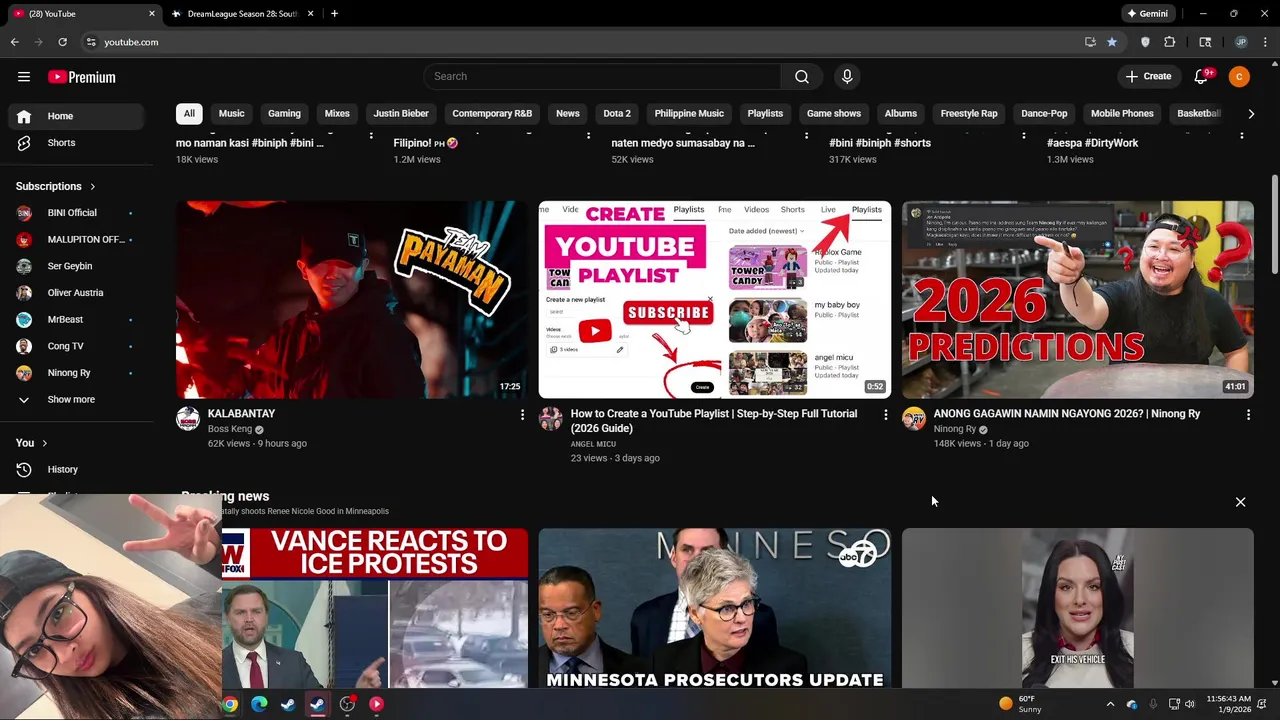Screen dimensions: 1280x720
Task: Select the Philippine Music filter chip
Action: click(689, 114)
